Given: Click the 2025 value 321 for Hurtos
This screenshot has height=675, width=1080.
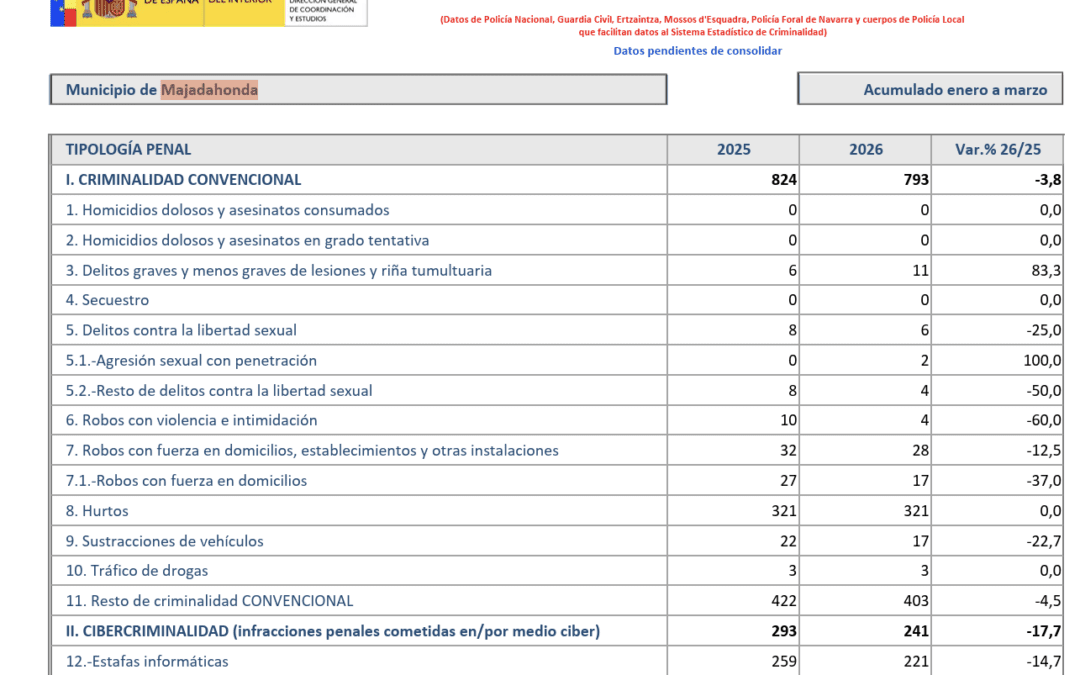Looking at the screenshot, I should click(x=785, y=511).
